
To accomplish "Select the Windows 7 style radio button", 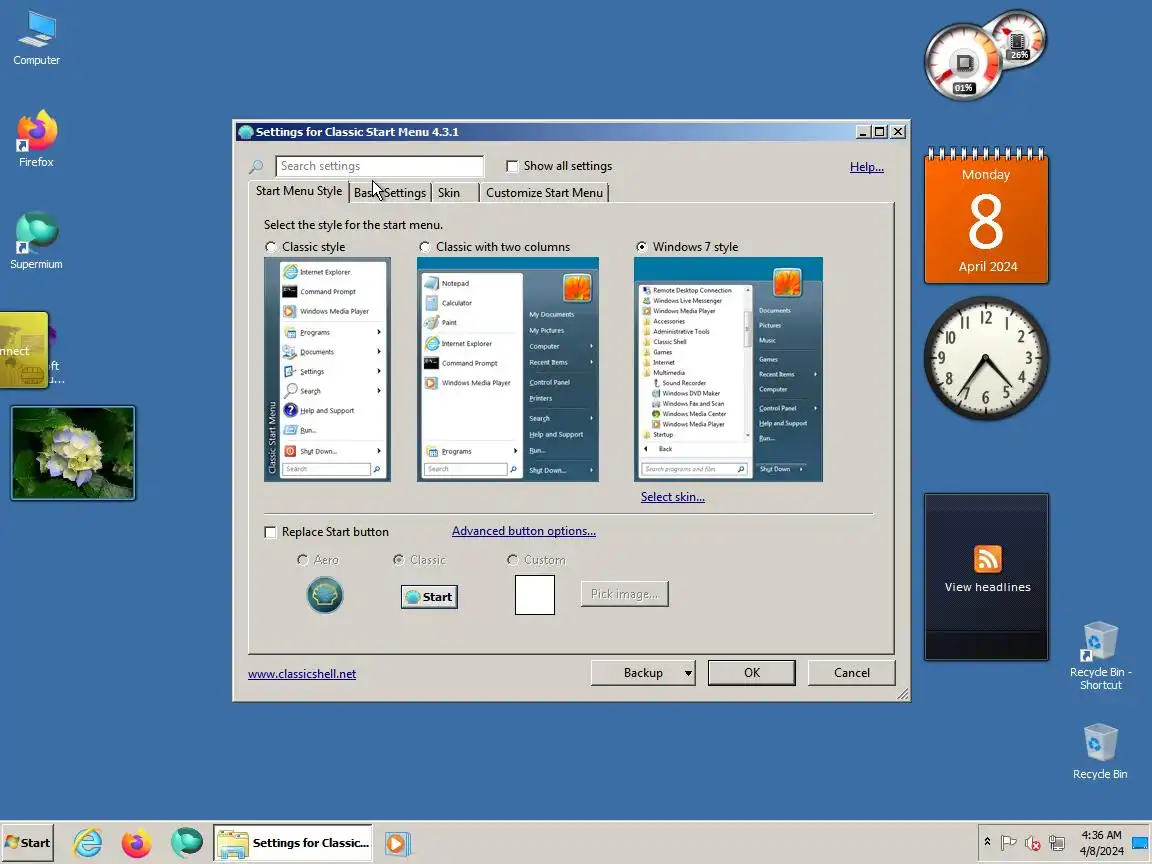I will pyautogui.click(x=641, y=247).
